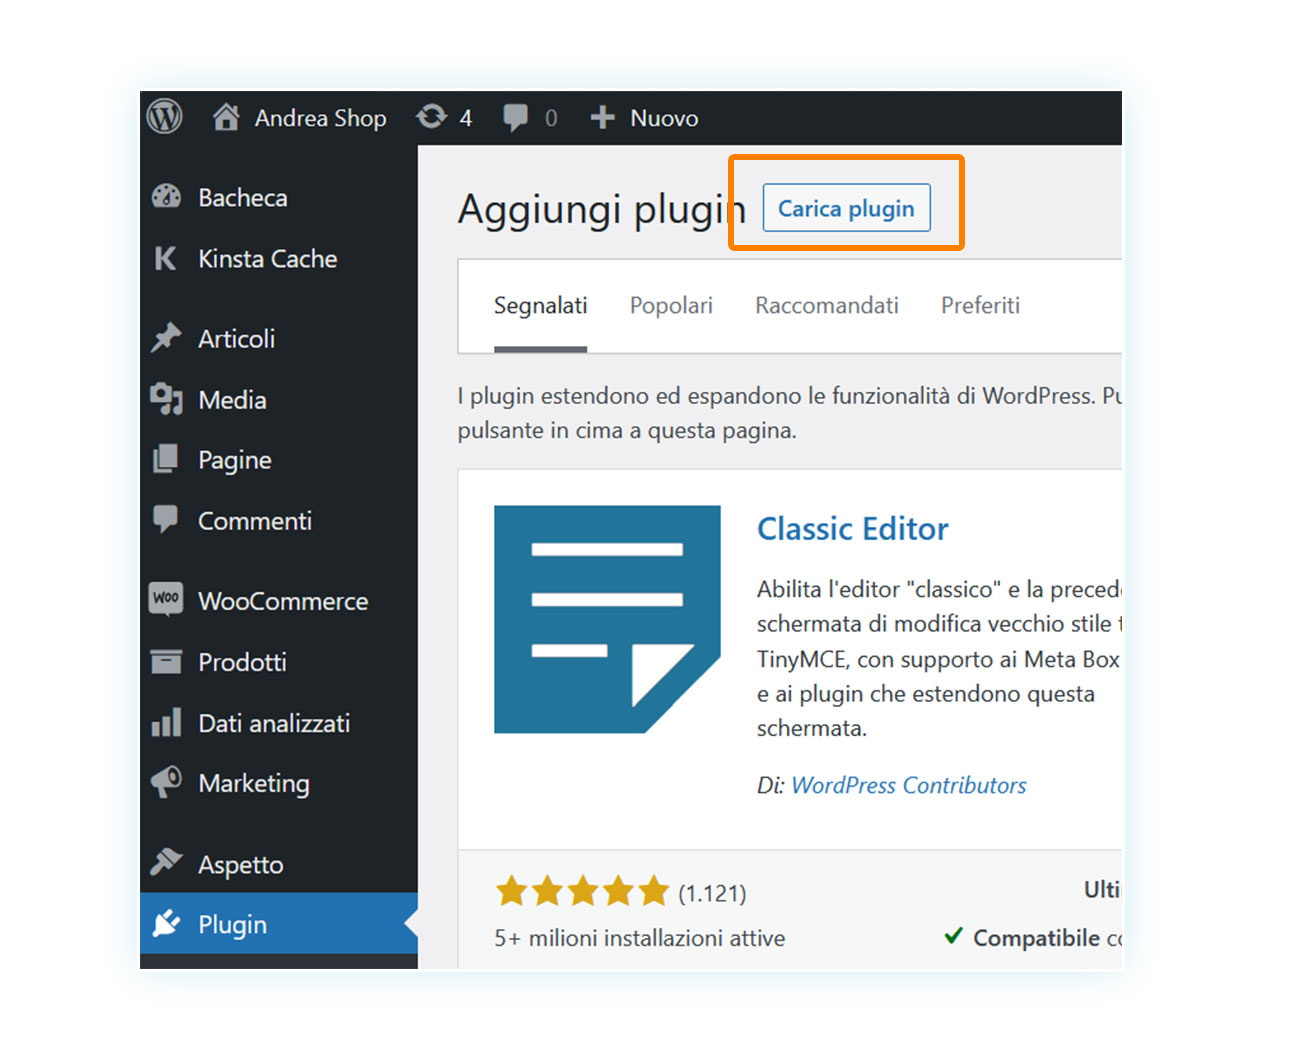1300x1042 pixels.
Task: Open Kinsta Cache menu item
Action: point(268,259)
